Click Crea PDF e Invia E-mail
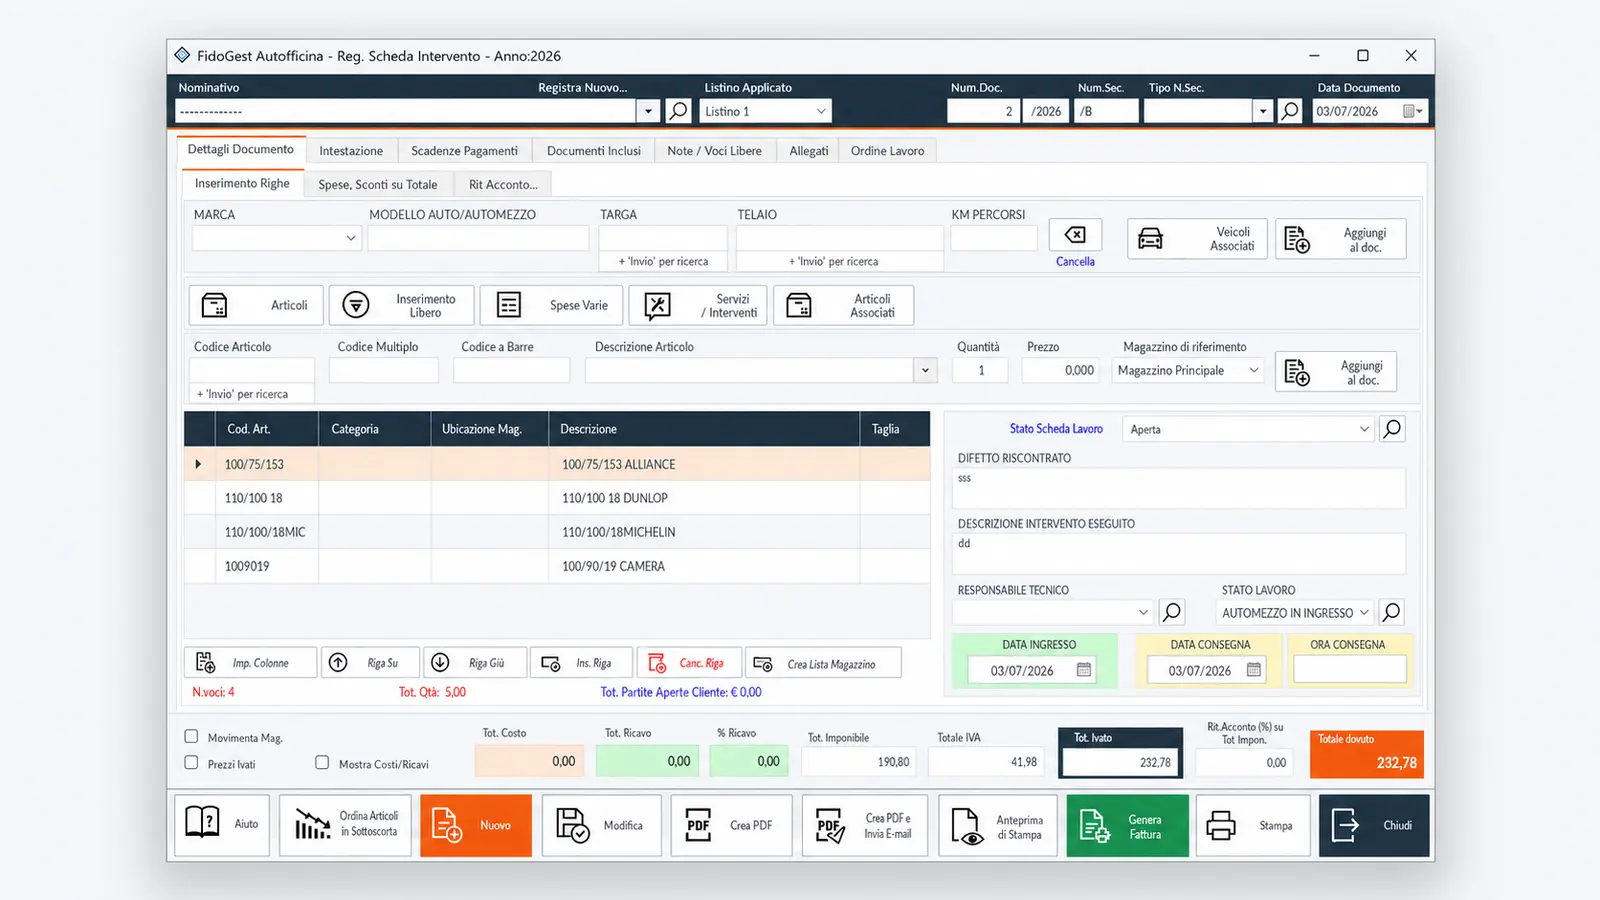Viewport: 1600px width, 900px height. 865,825
